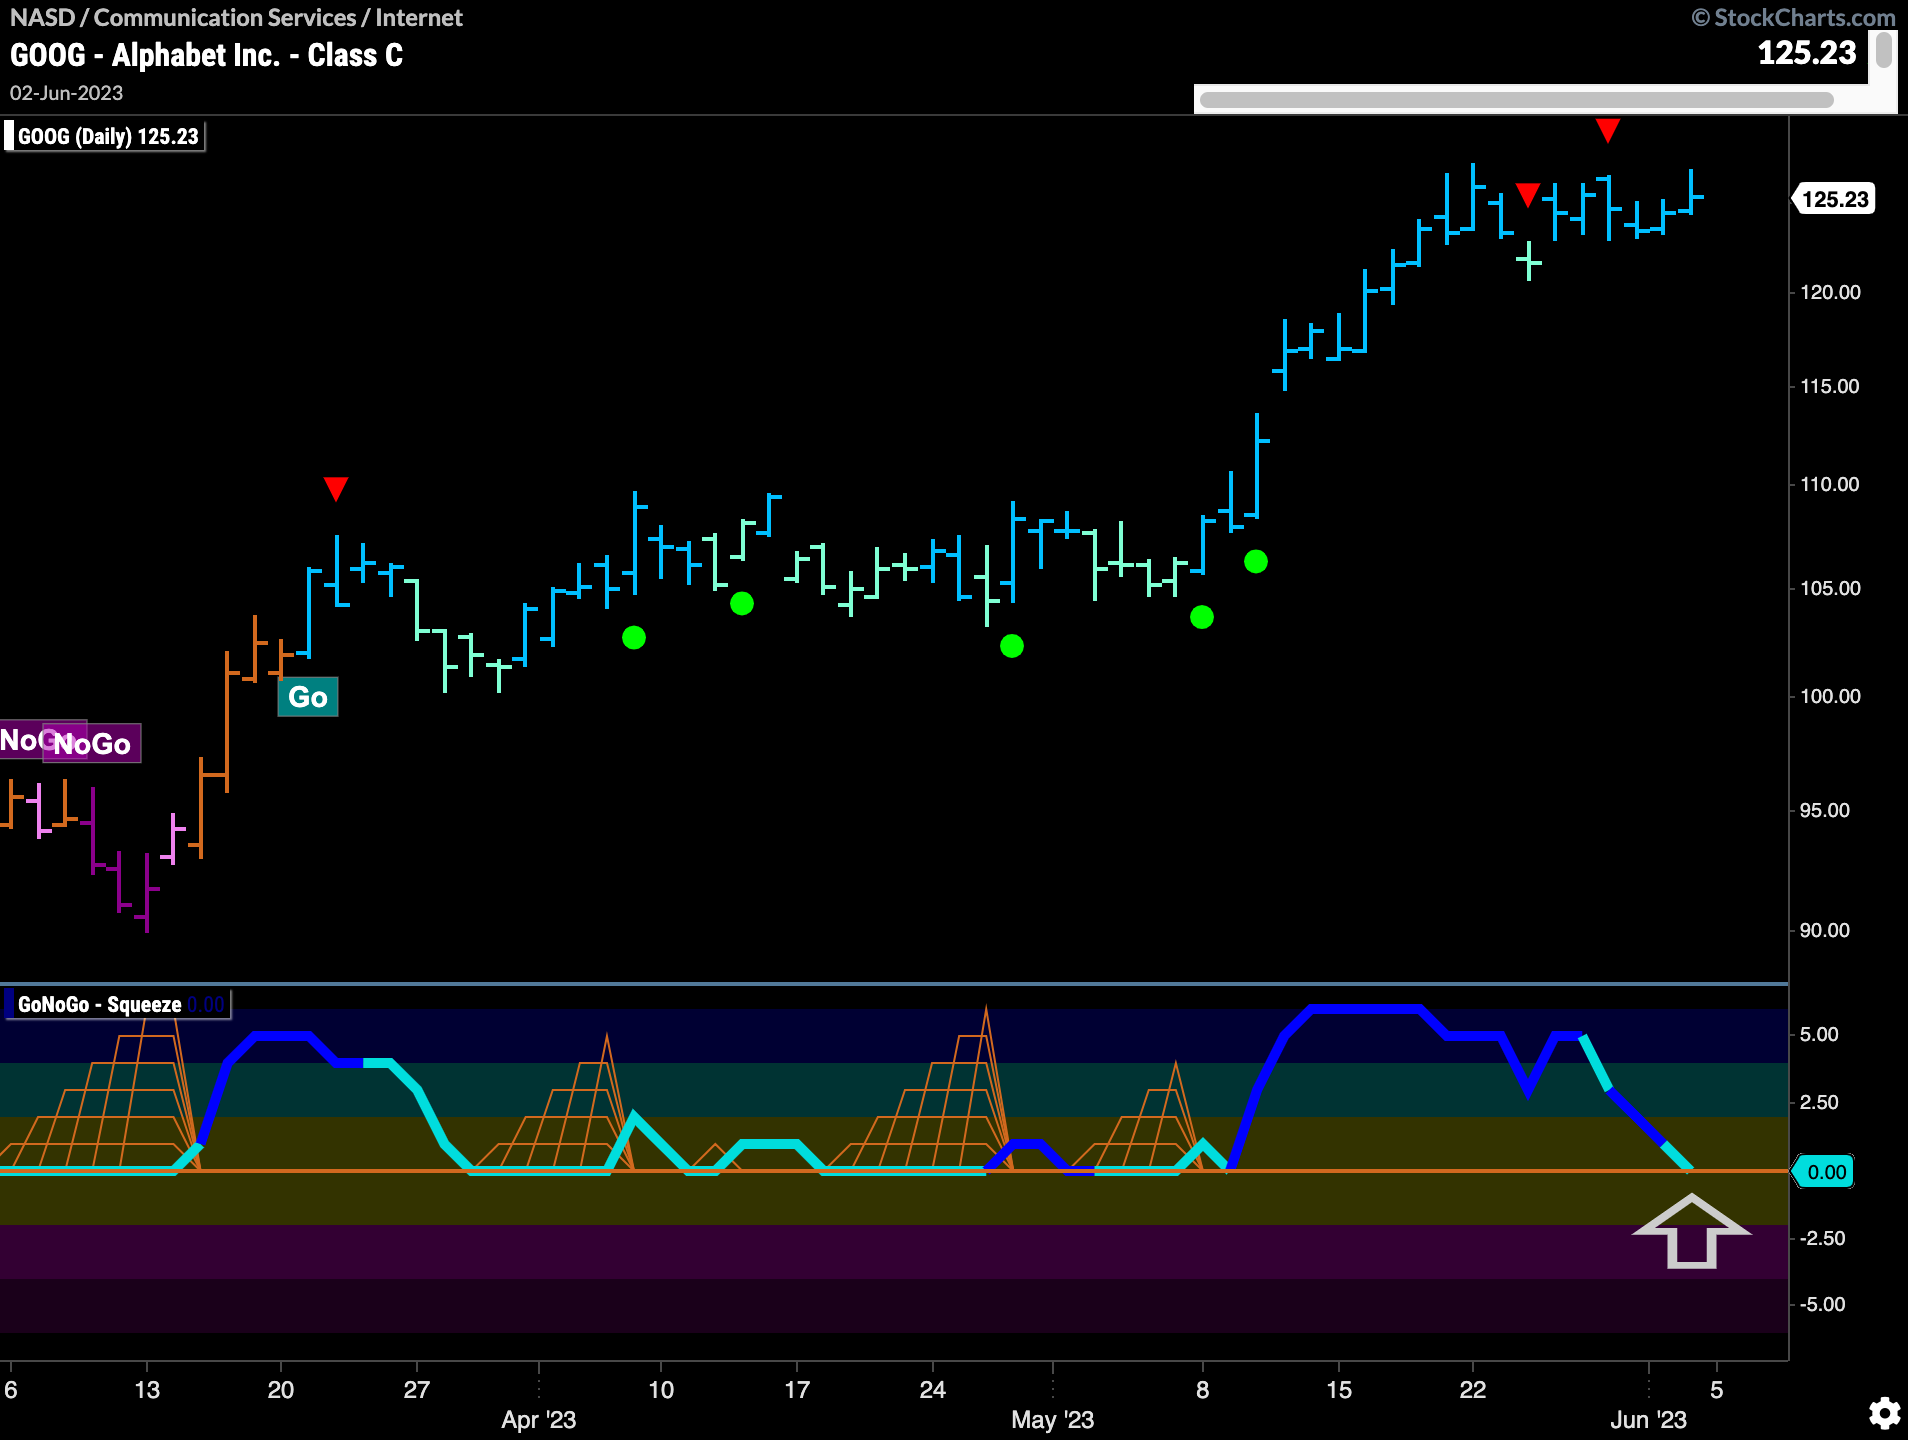Viewport: 1908px width, 1440px height.
Task: Click the large 125.23 price in the header
Action: (1807, 53)
